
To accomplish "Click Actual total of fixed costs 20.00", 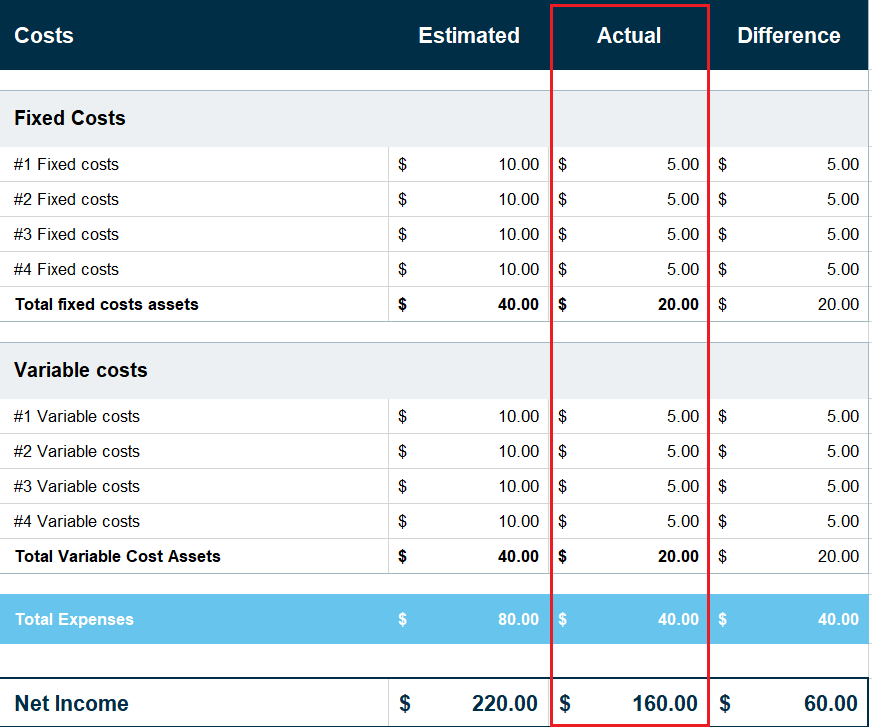I will point(678,304).
